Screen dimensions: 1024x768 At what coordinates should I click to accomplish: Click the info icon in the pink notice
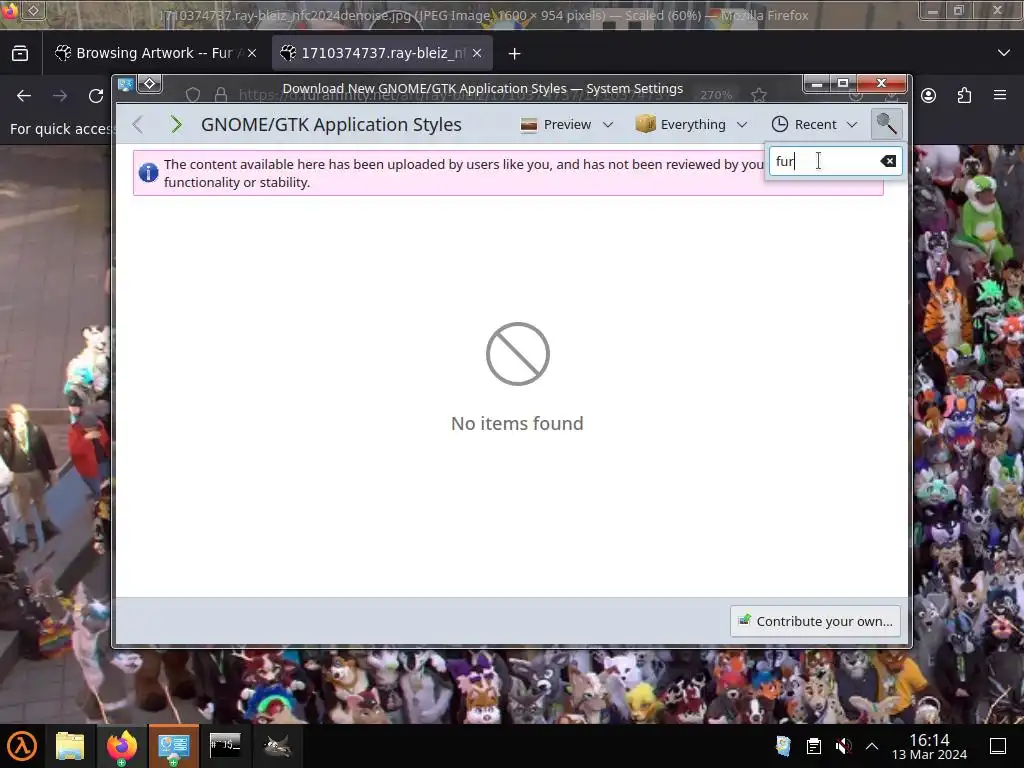point(148,172)
